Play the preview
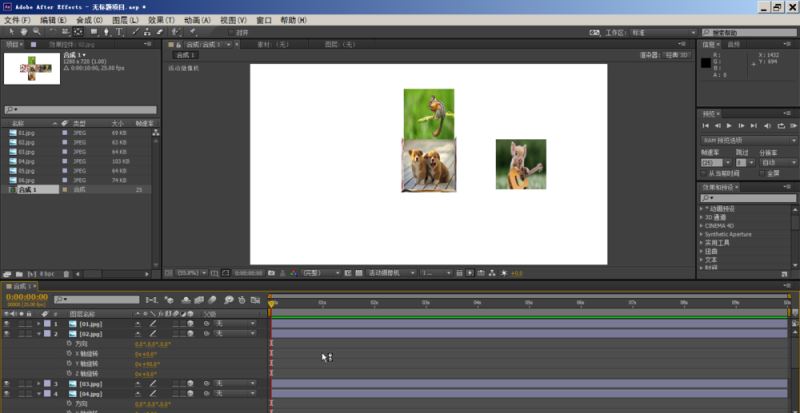The image size is (800, 413). tap(729, 126)
